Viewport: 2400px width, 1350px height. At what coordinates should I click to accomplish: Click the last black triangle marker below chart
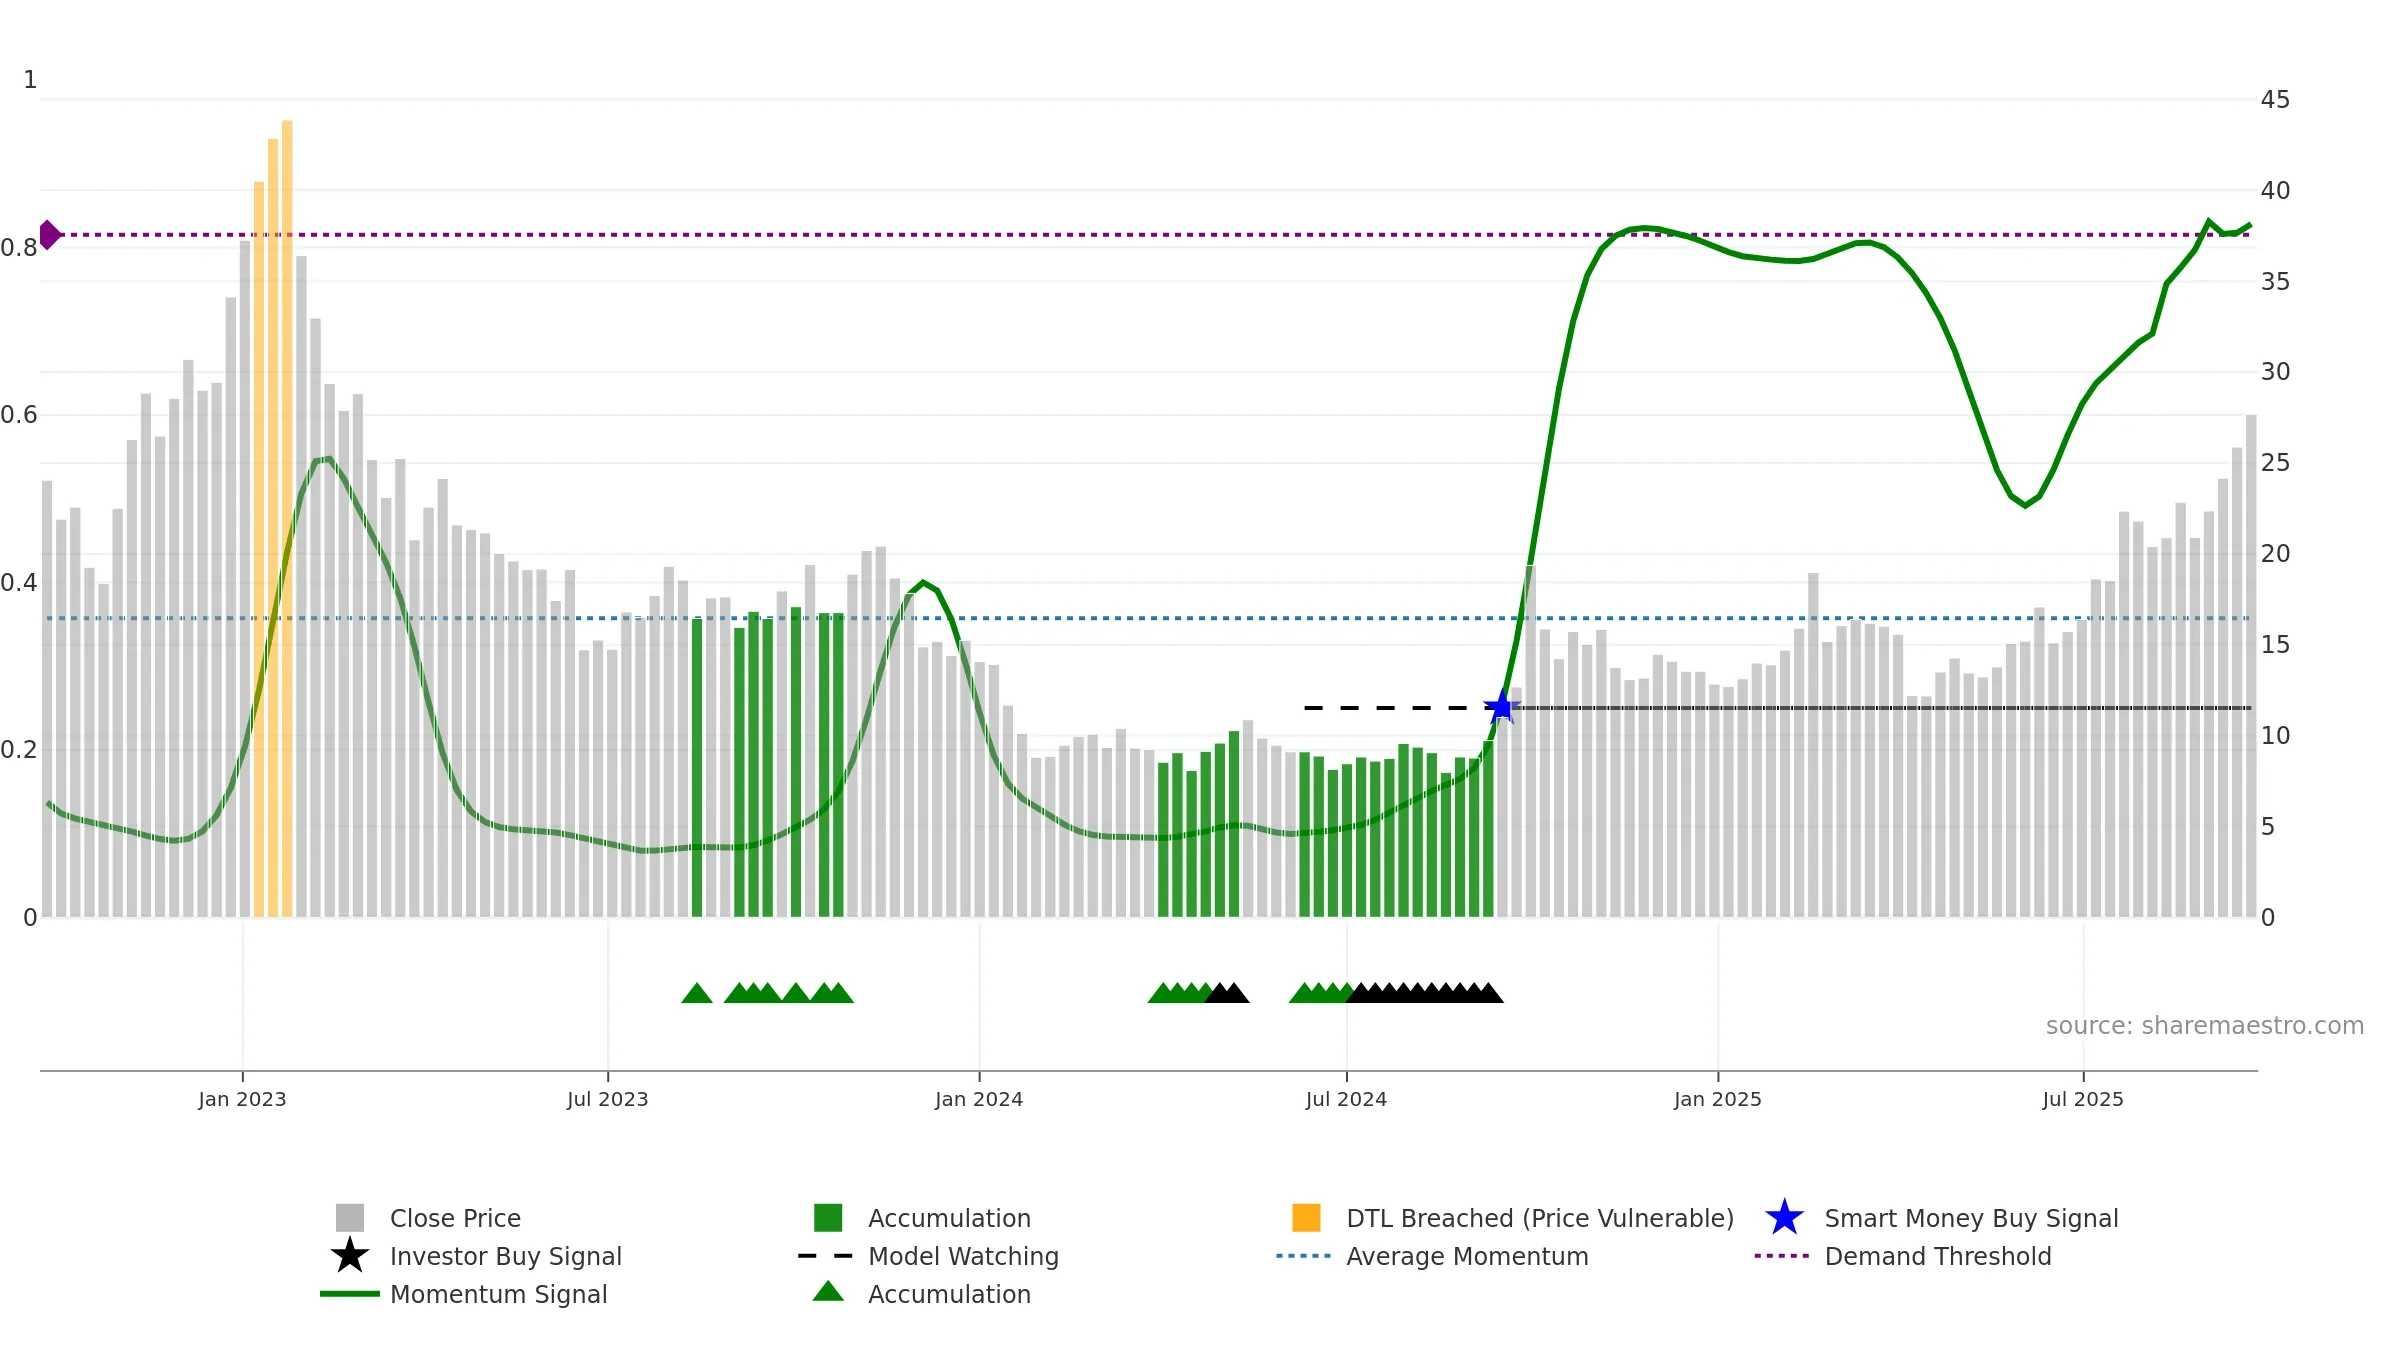pos(1488,993)
